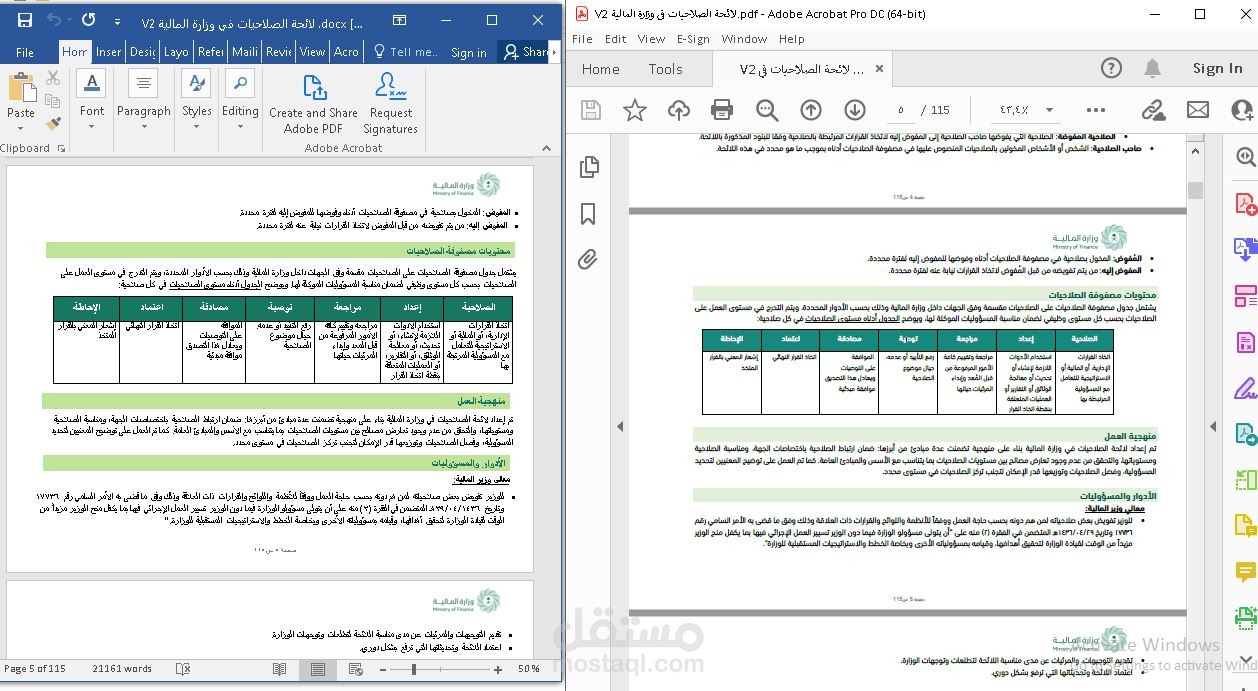Click the page number field in Acrobat

[901, 110]
